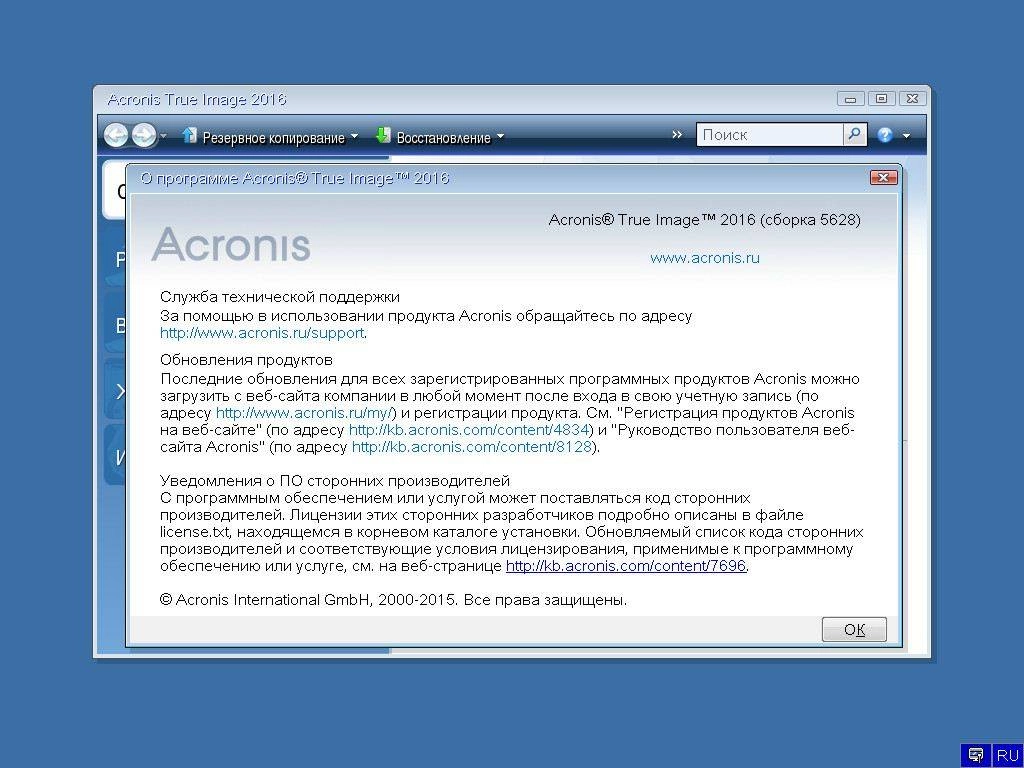Click "Уведомления о ПО сторонних производителей" heading
Image resolution: width=1024 pixels, height=768 pixels.
click(335, 481)
